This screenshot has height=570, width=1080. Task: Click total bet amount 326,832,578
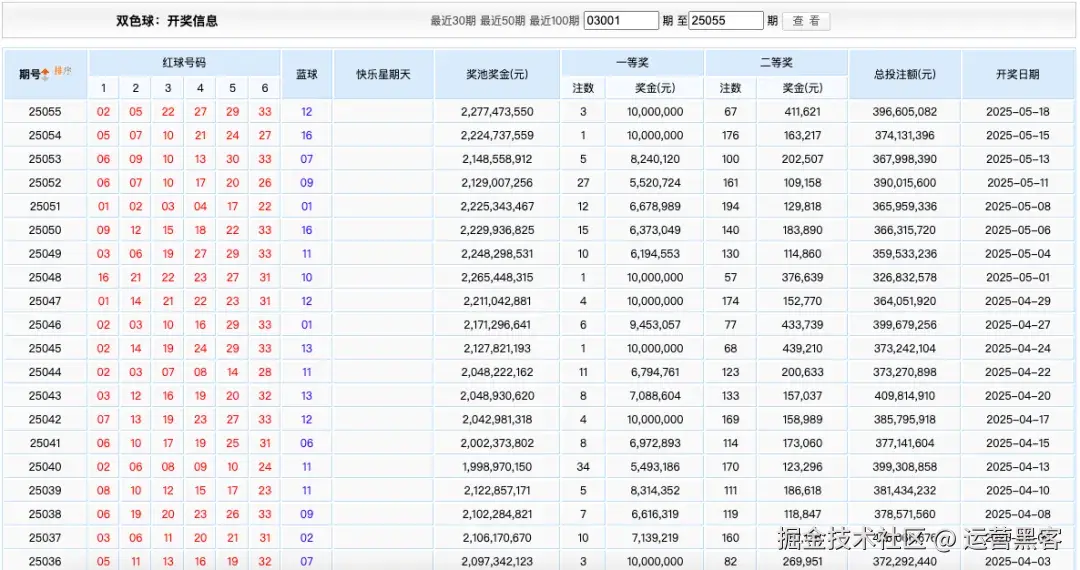coord(904,277)
